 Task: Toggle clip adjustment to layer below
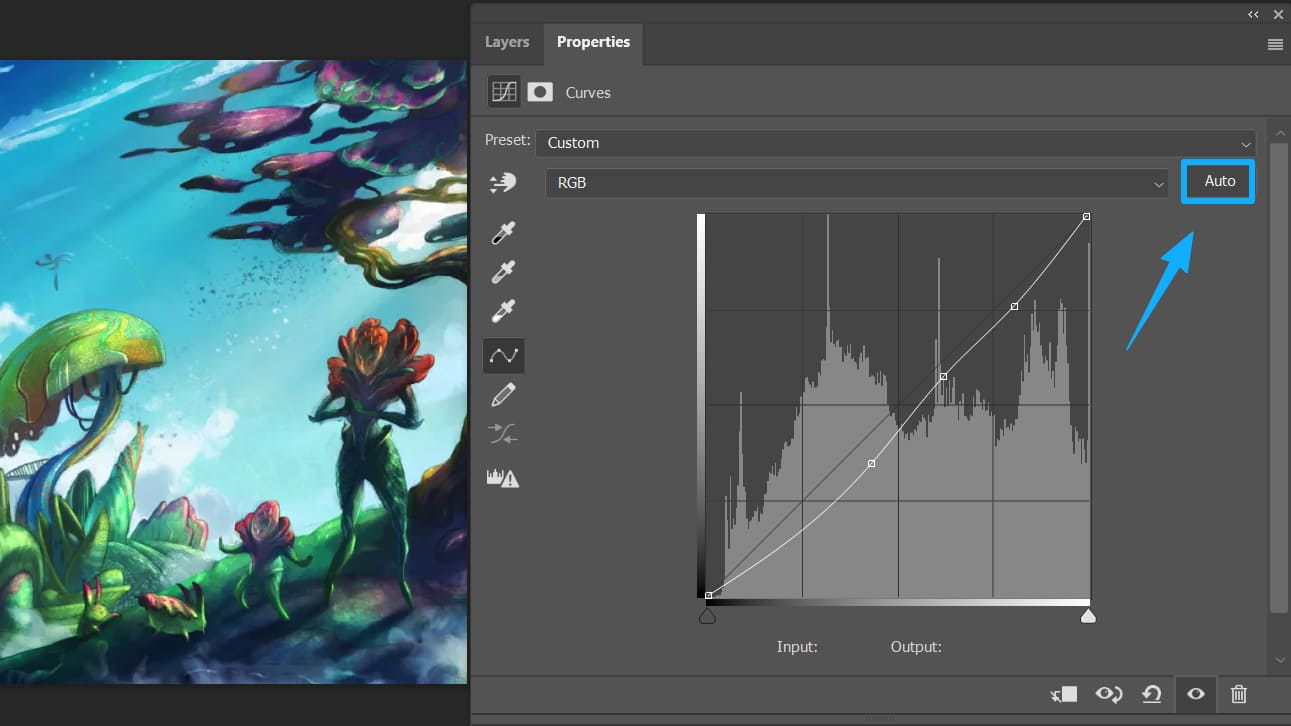1064,694
